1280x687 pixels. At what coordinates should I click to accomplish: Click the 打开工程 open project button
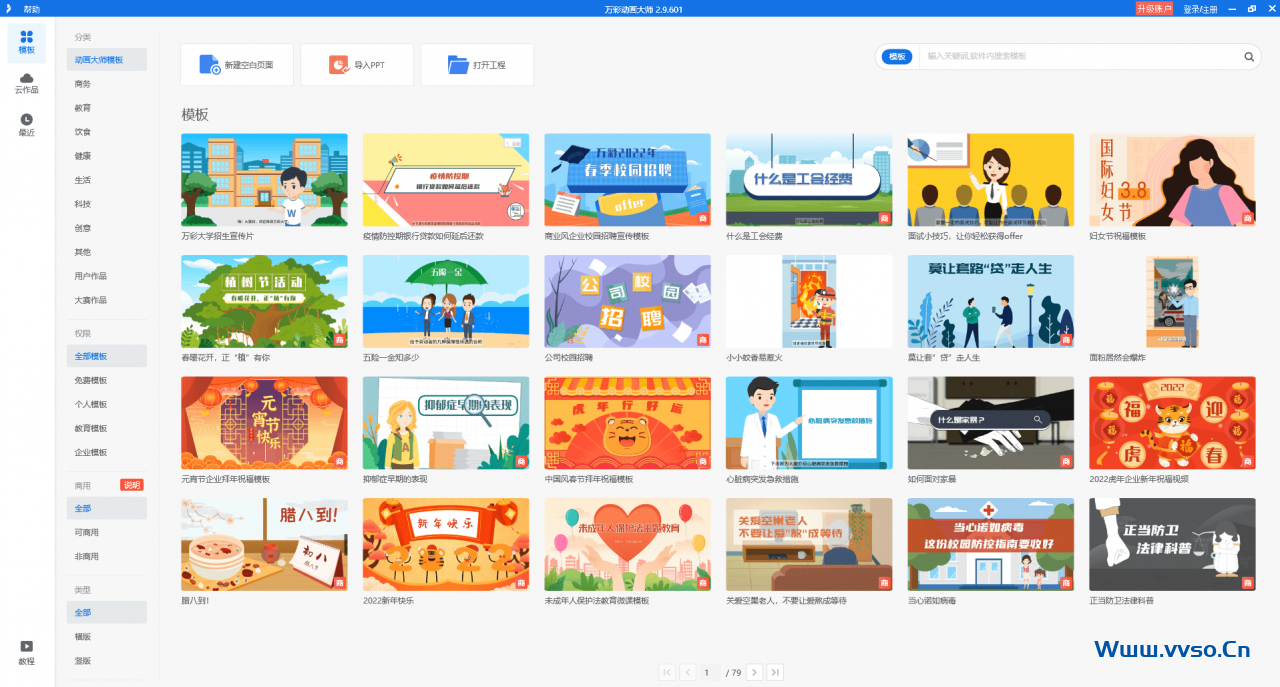click(x=477, y=65)
